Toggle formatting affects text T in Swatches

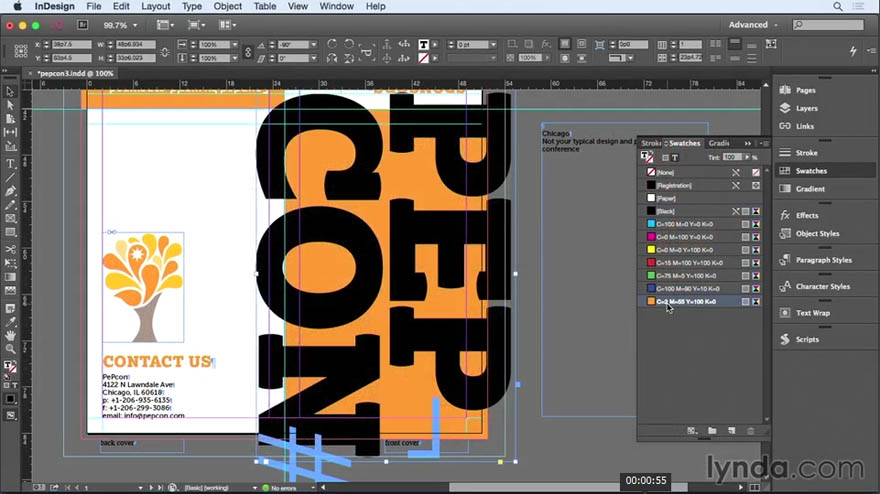pos(675,158)
